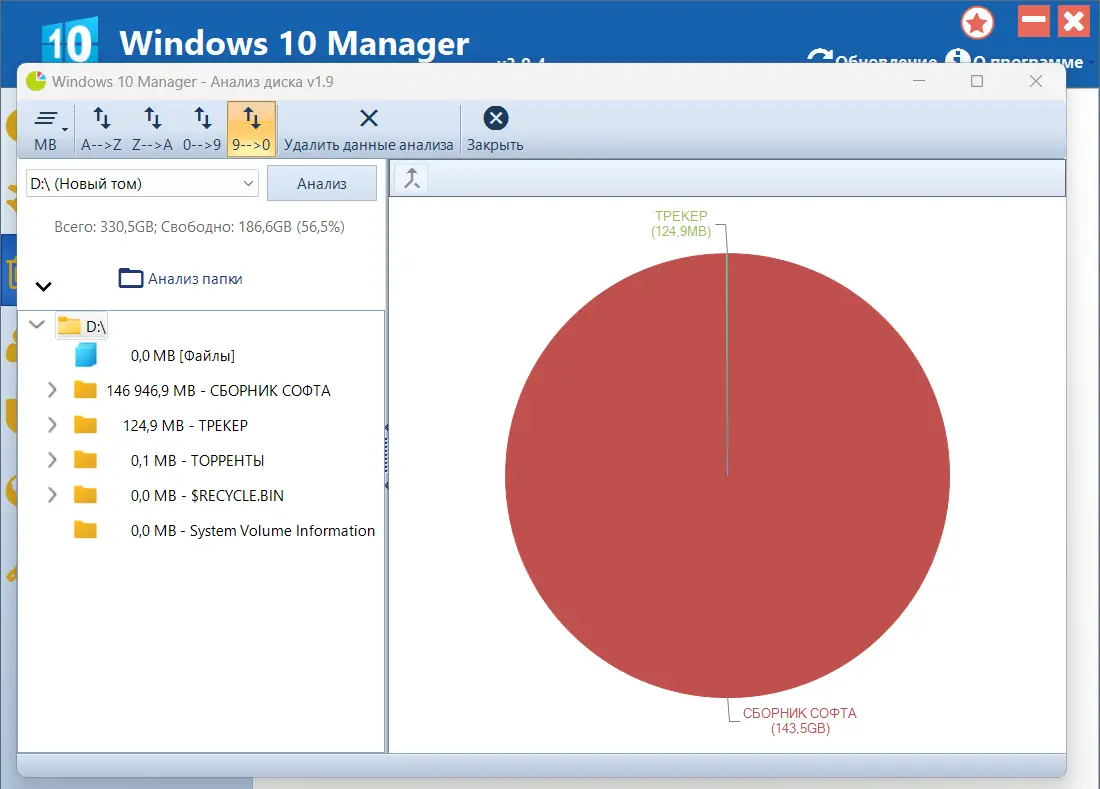The width and height of the screenshot is (1100, 789).
Task: Expand the СБОРНИК СОФТА folder
Action: click(52, 390)
